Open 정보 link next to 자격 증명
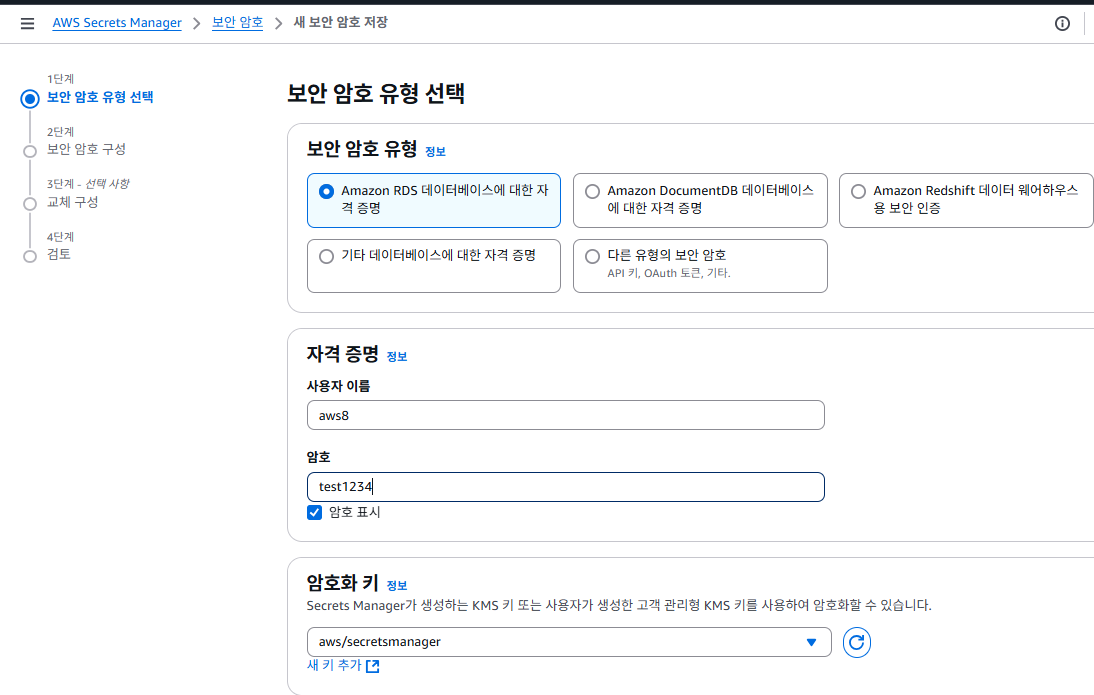This screenshot has width=1094, height=695. (397, 357)
